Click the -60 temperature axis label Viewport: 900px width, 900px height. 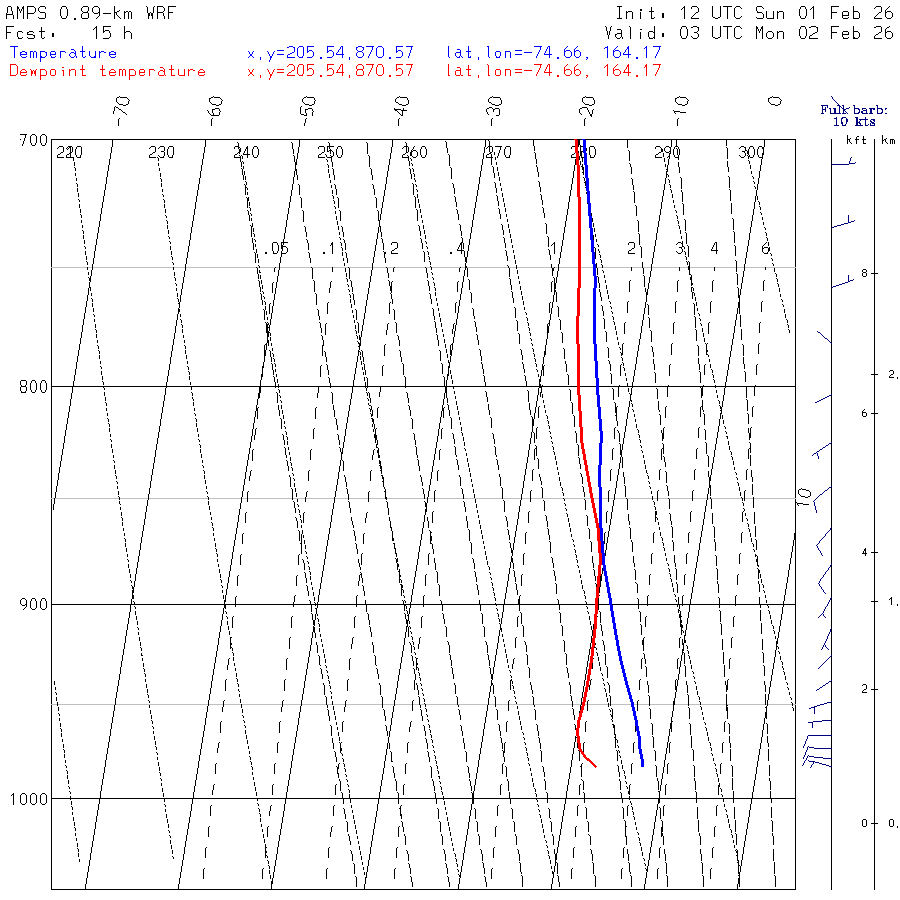(x=215, y=111)
